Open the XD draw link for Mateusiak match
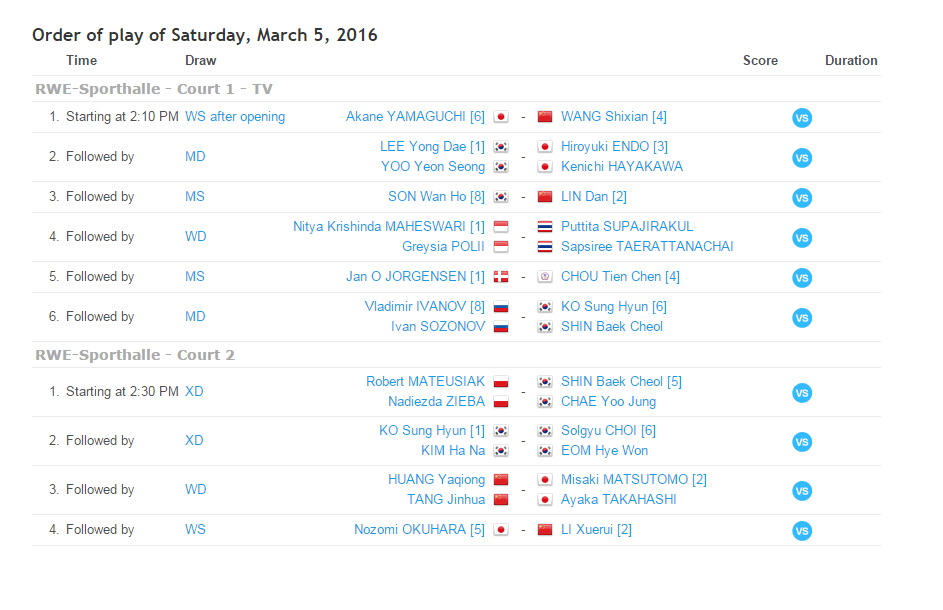 194,392
